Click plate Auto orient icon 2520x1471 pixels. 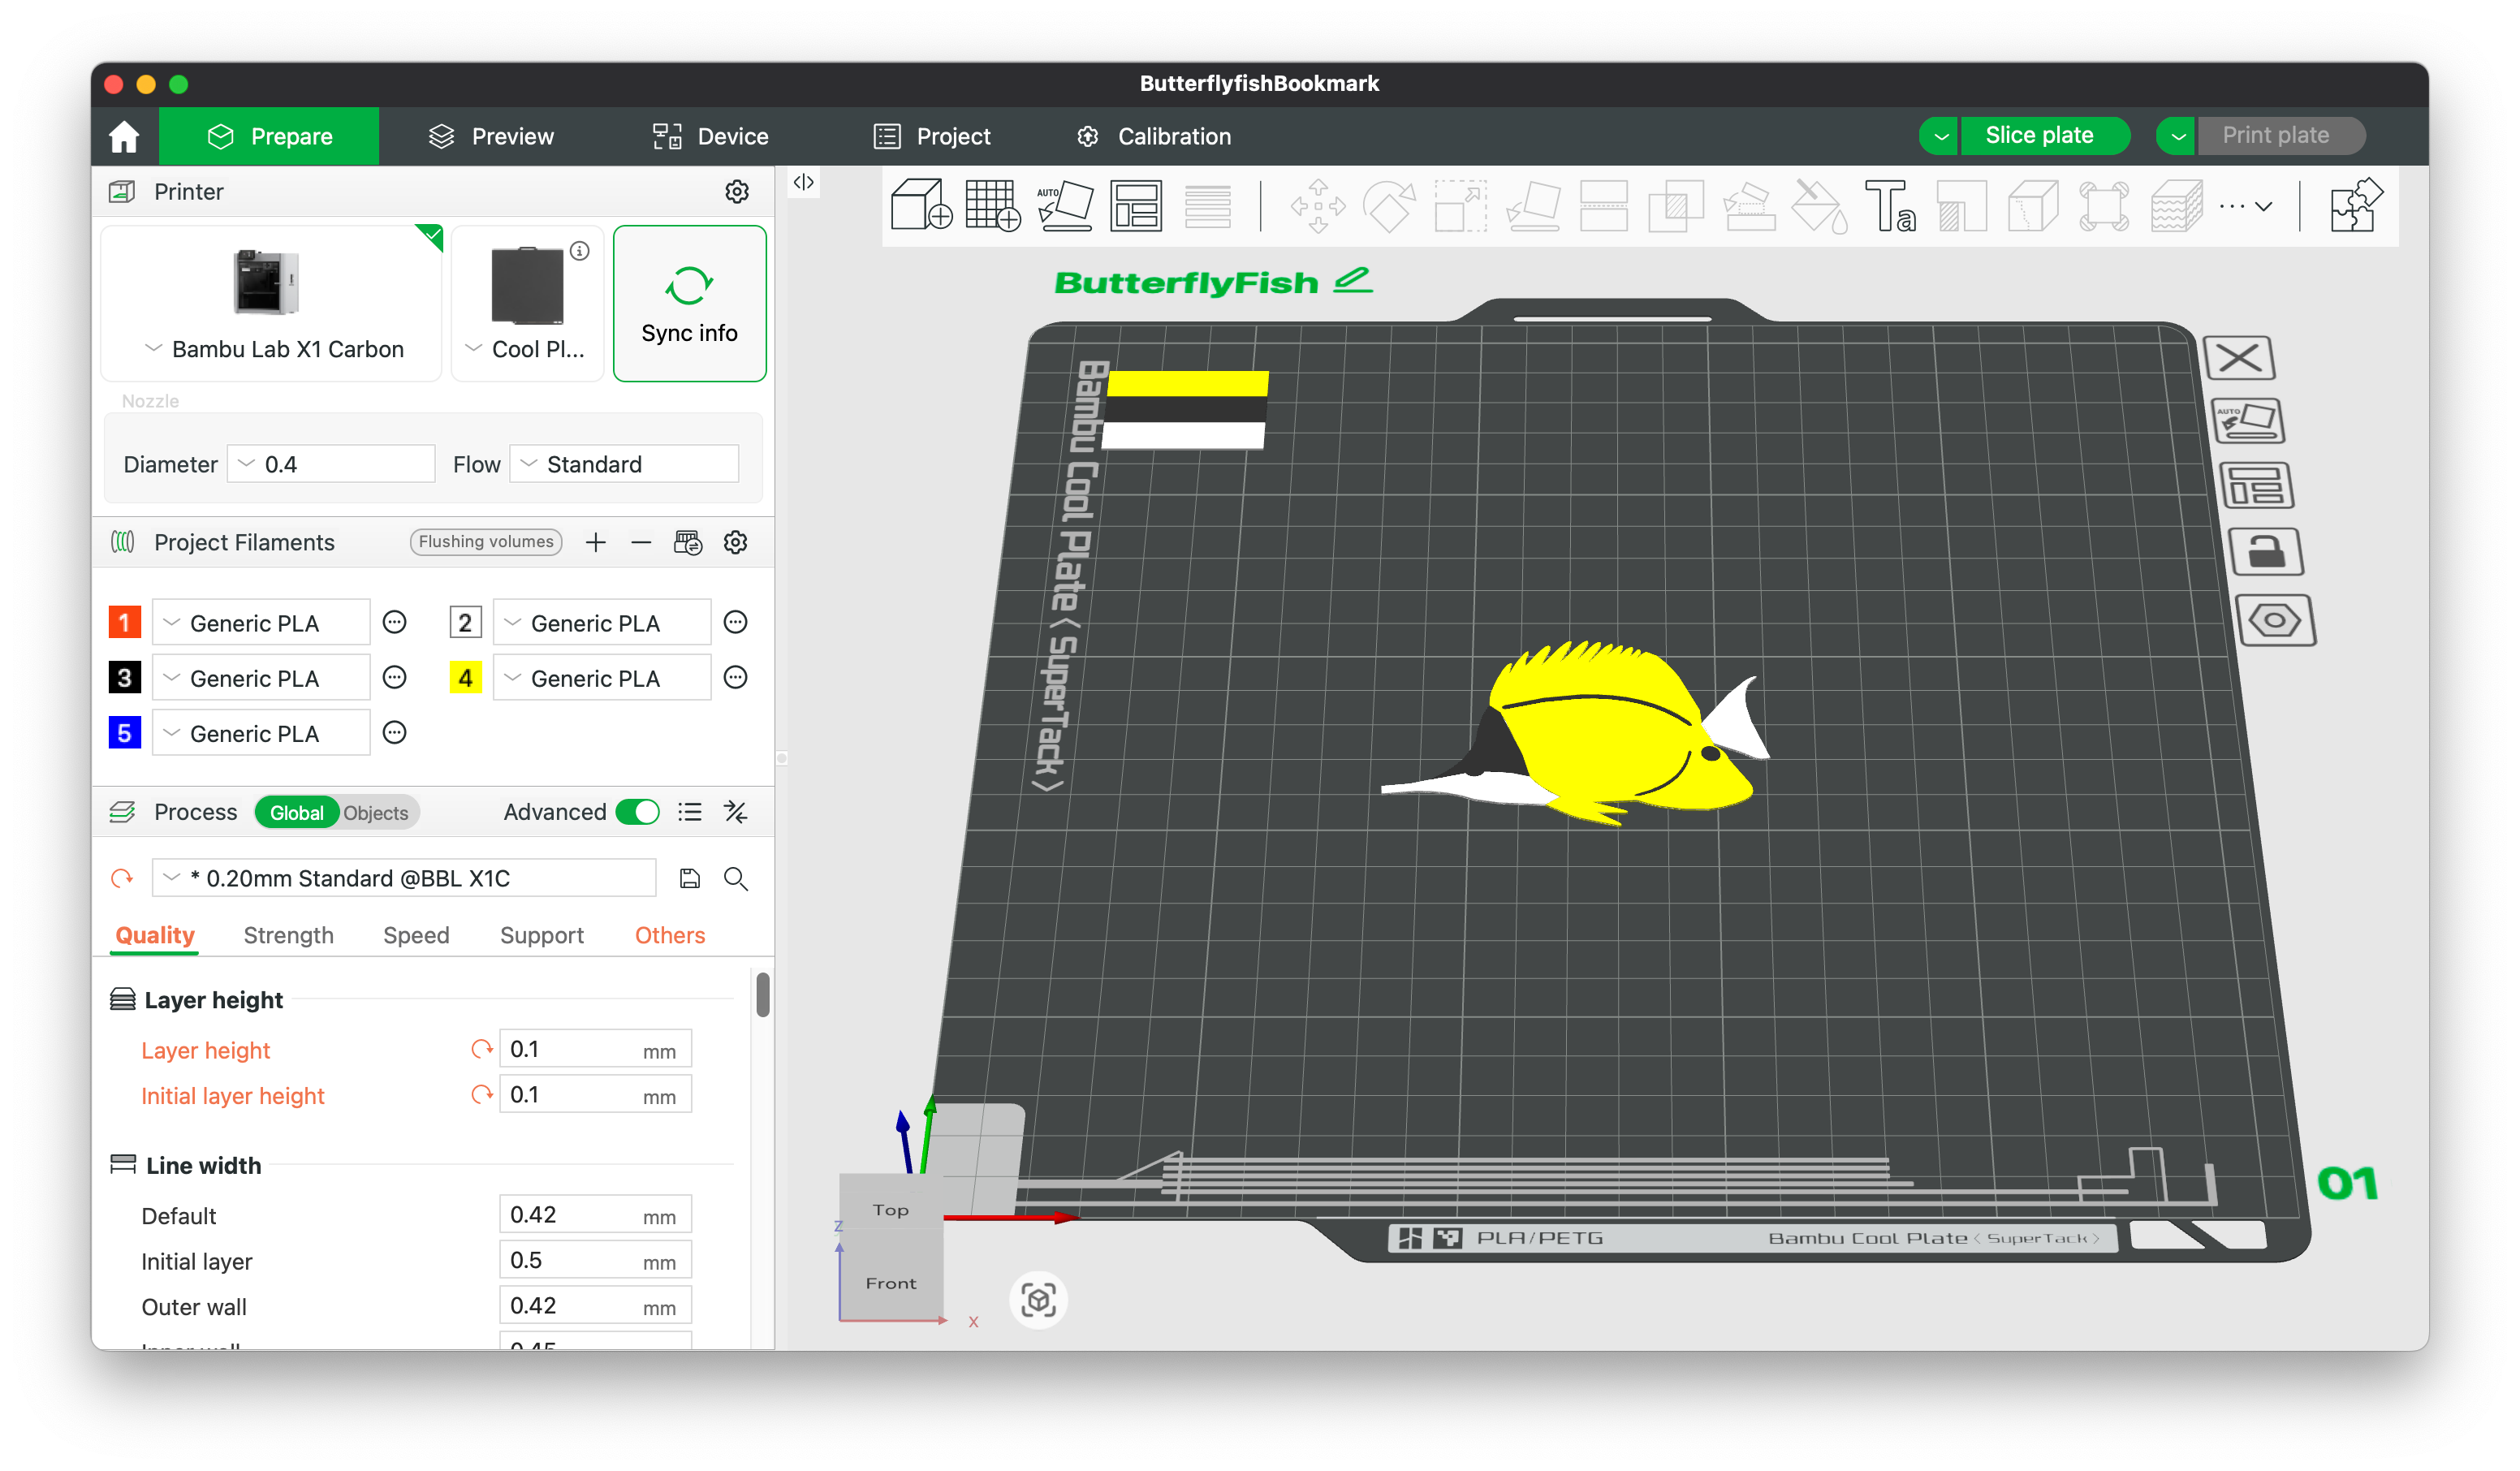tap(2248, 422)
